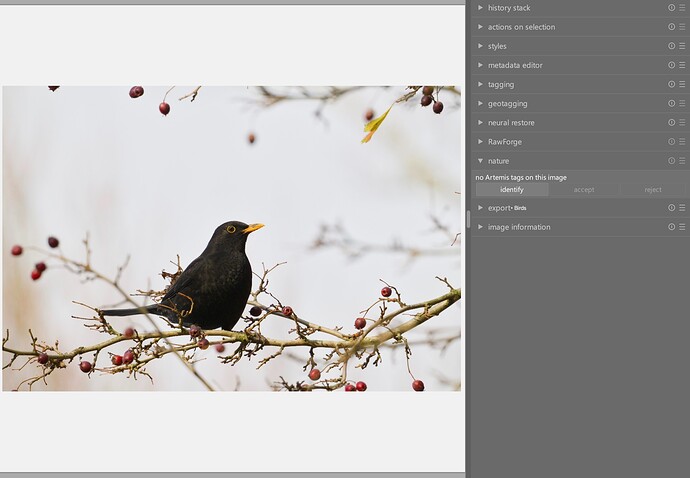Viewport: 690px width, 478px height.
Task: Click the 'Birds' preset label next to export
Action: point(520,208)
